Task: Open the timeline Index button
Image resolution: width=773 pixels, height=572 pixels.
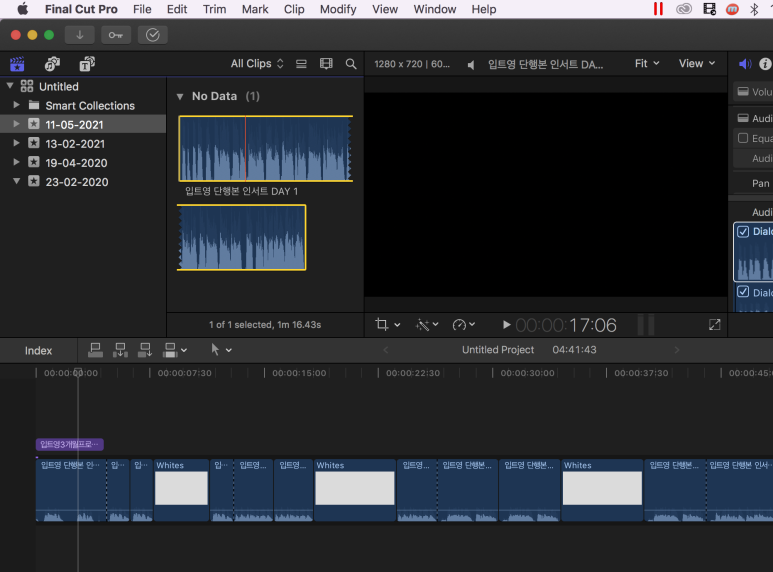Action: 38,351
